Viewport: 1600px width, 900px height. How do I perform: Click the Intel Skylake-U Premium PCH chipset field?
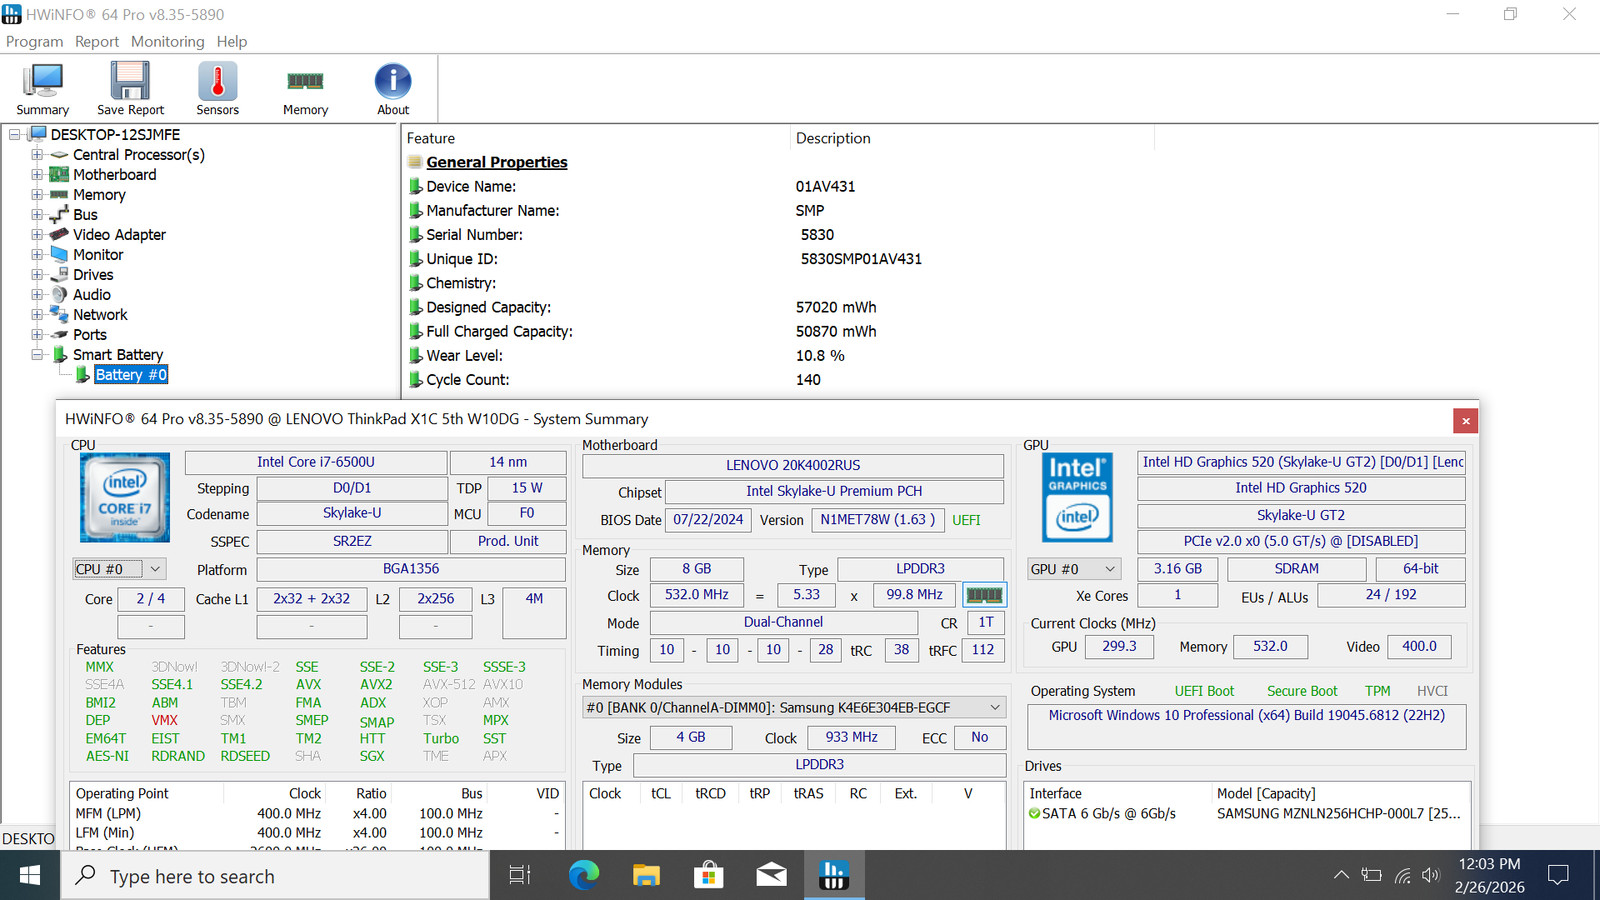834,491
